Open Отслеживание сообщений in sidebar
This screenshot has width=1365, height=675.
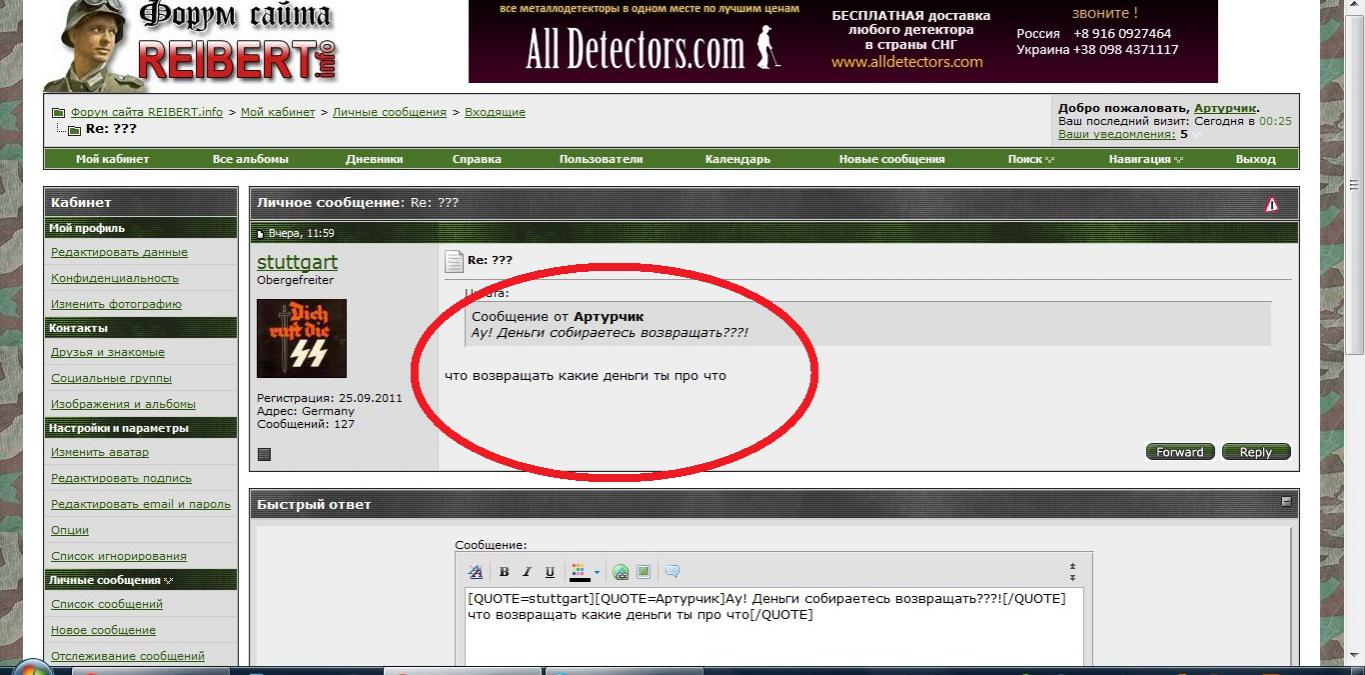(128, 656)
